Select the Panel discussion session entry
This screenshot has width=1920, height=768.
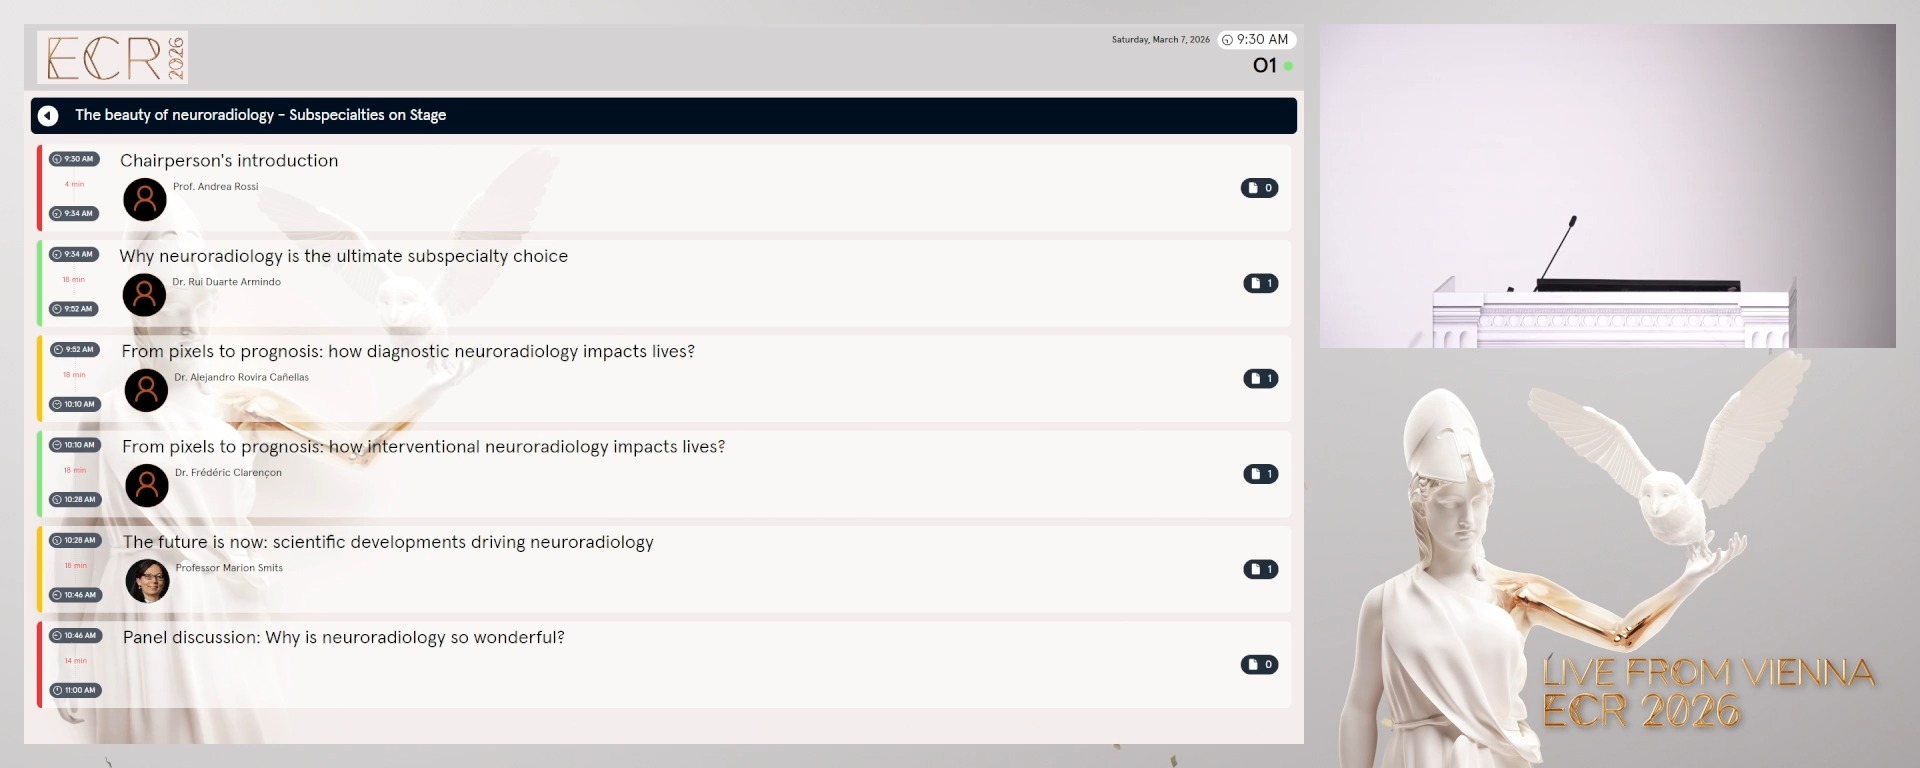343,638
